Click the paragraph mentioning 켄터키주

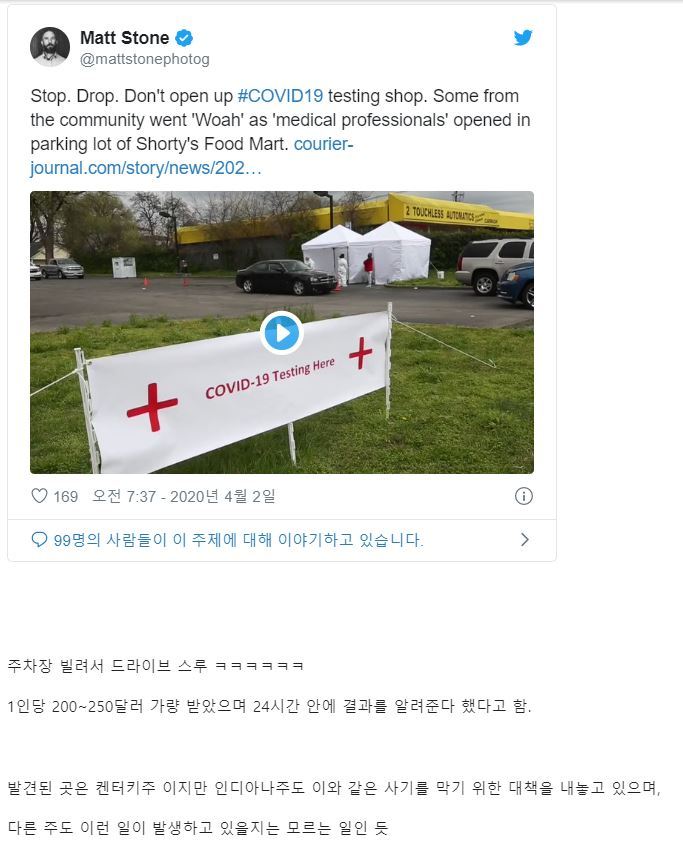pos(334,788)
